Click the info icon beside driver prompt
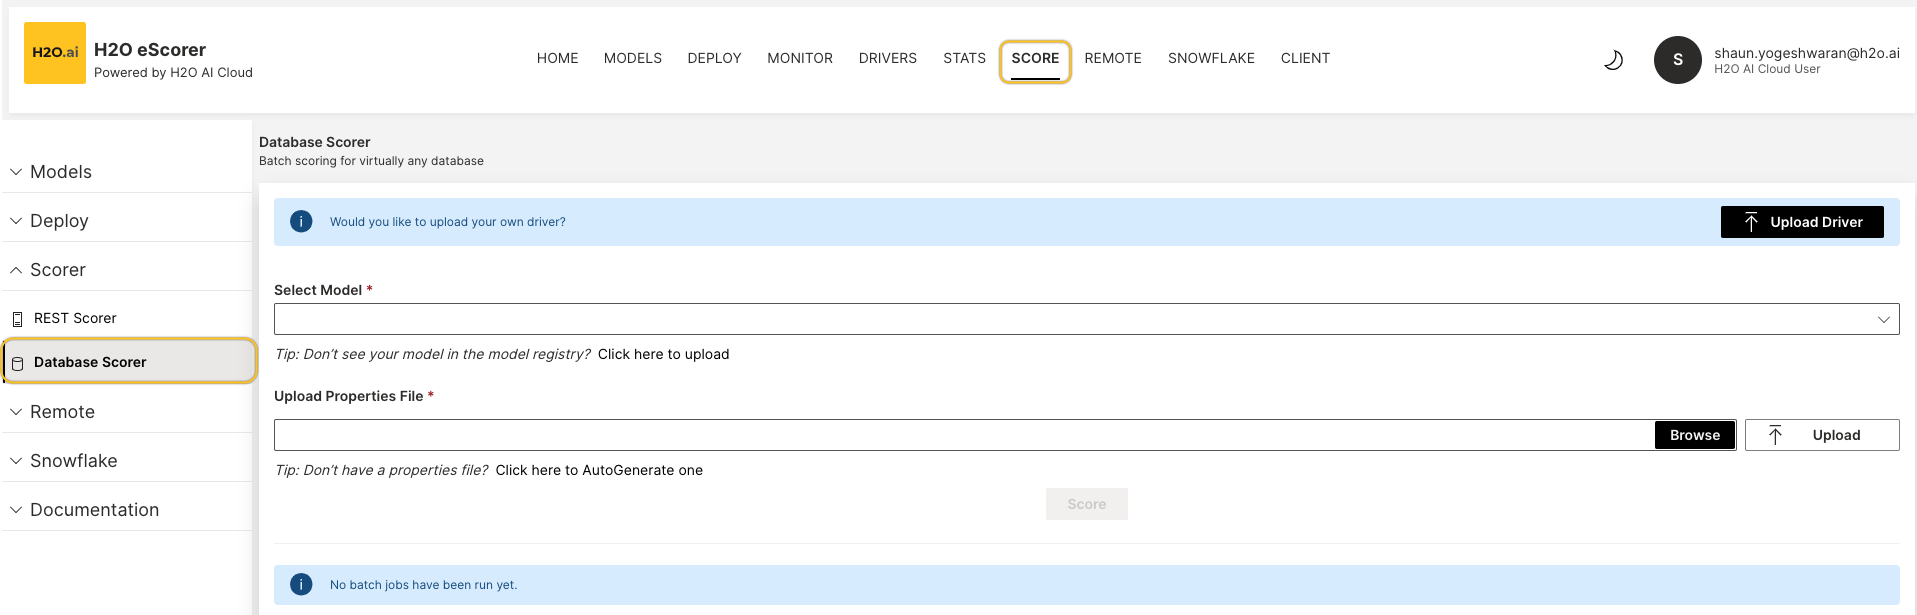 point(301,222)
